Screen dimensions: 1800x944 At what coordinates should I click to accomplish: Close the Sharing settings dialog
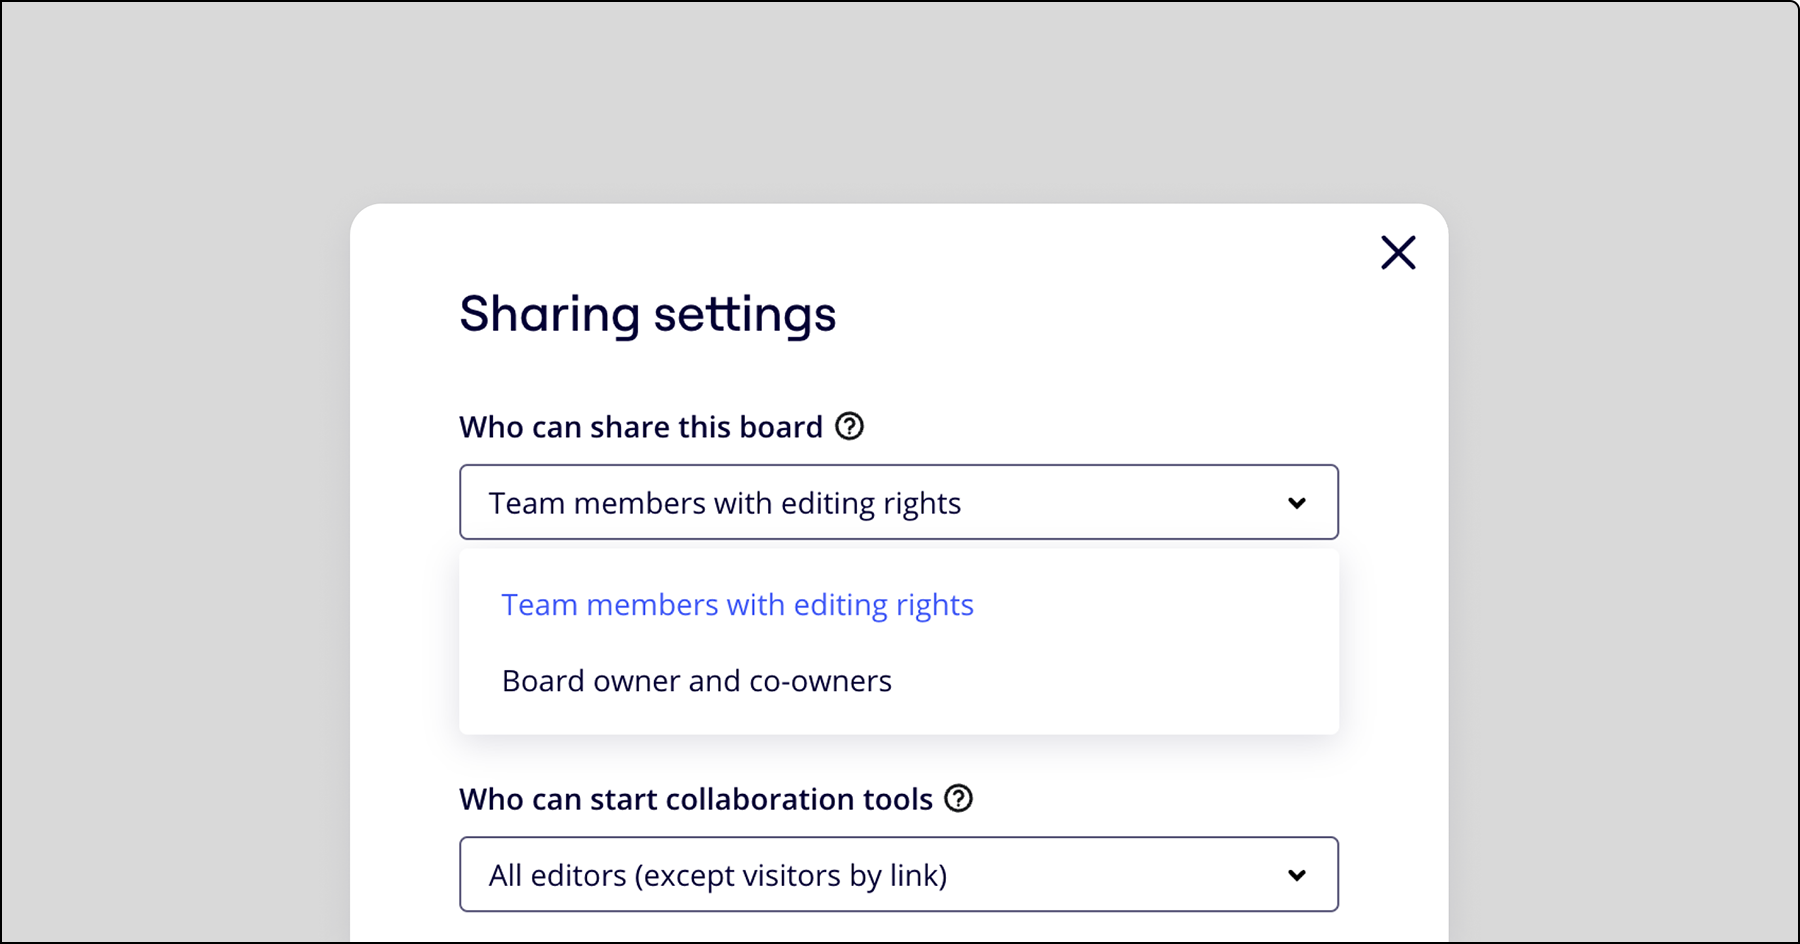pos(1398,253)
